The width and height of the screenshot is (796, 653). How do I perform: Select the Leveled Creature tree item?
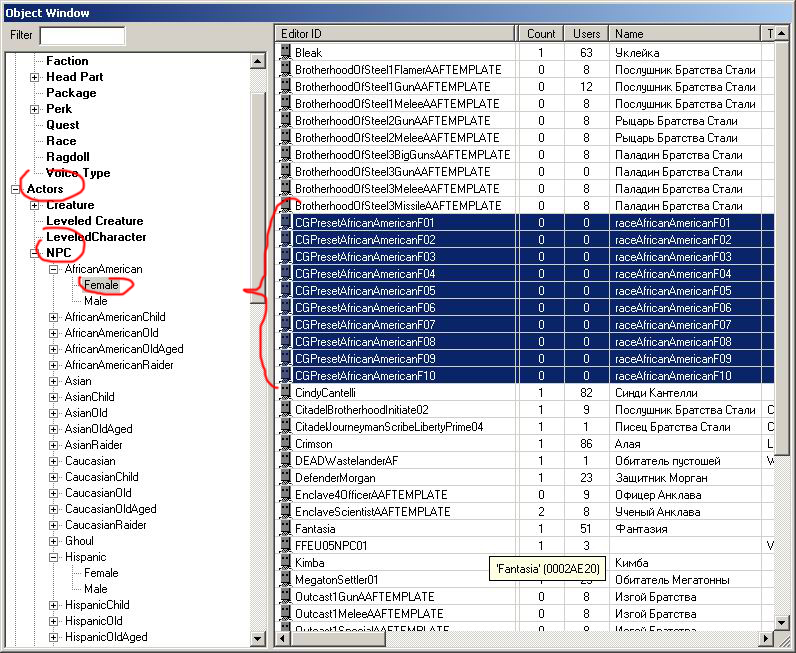tap(94, 221)
